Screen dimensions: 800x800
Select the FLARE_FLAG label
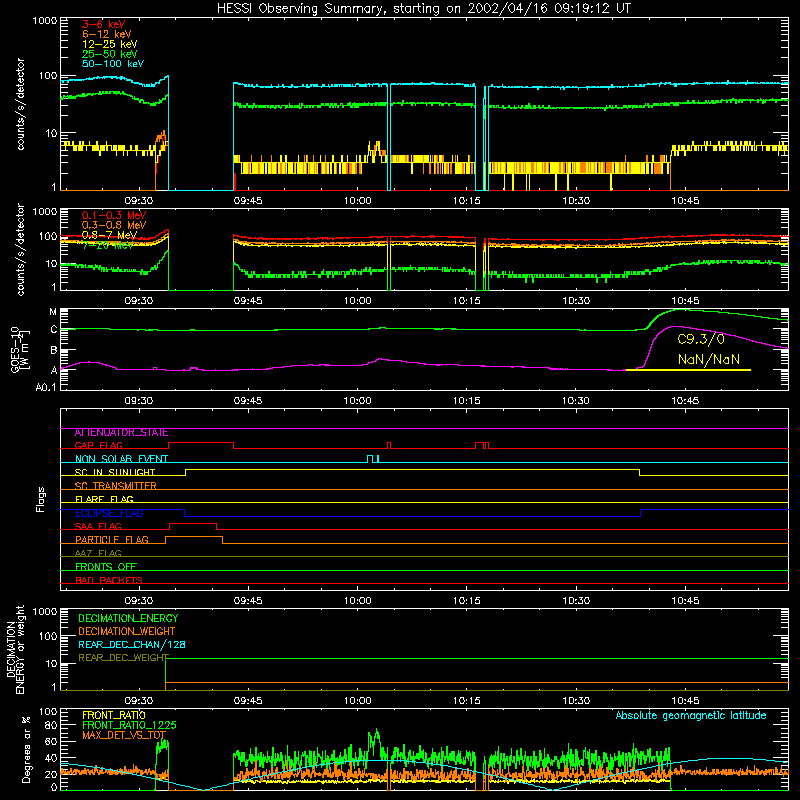104,499
